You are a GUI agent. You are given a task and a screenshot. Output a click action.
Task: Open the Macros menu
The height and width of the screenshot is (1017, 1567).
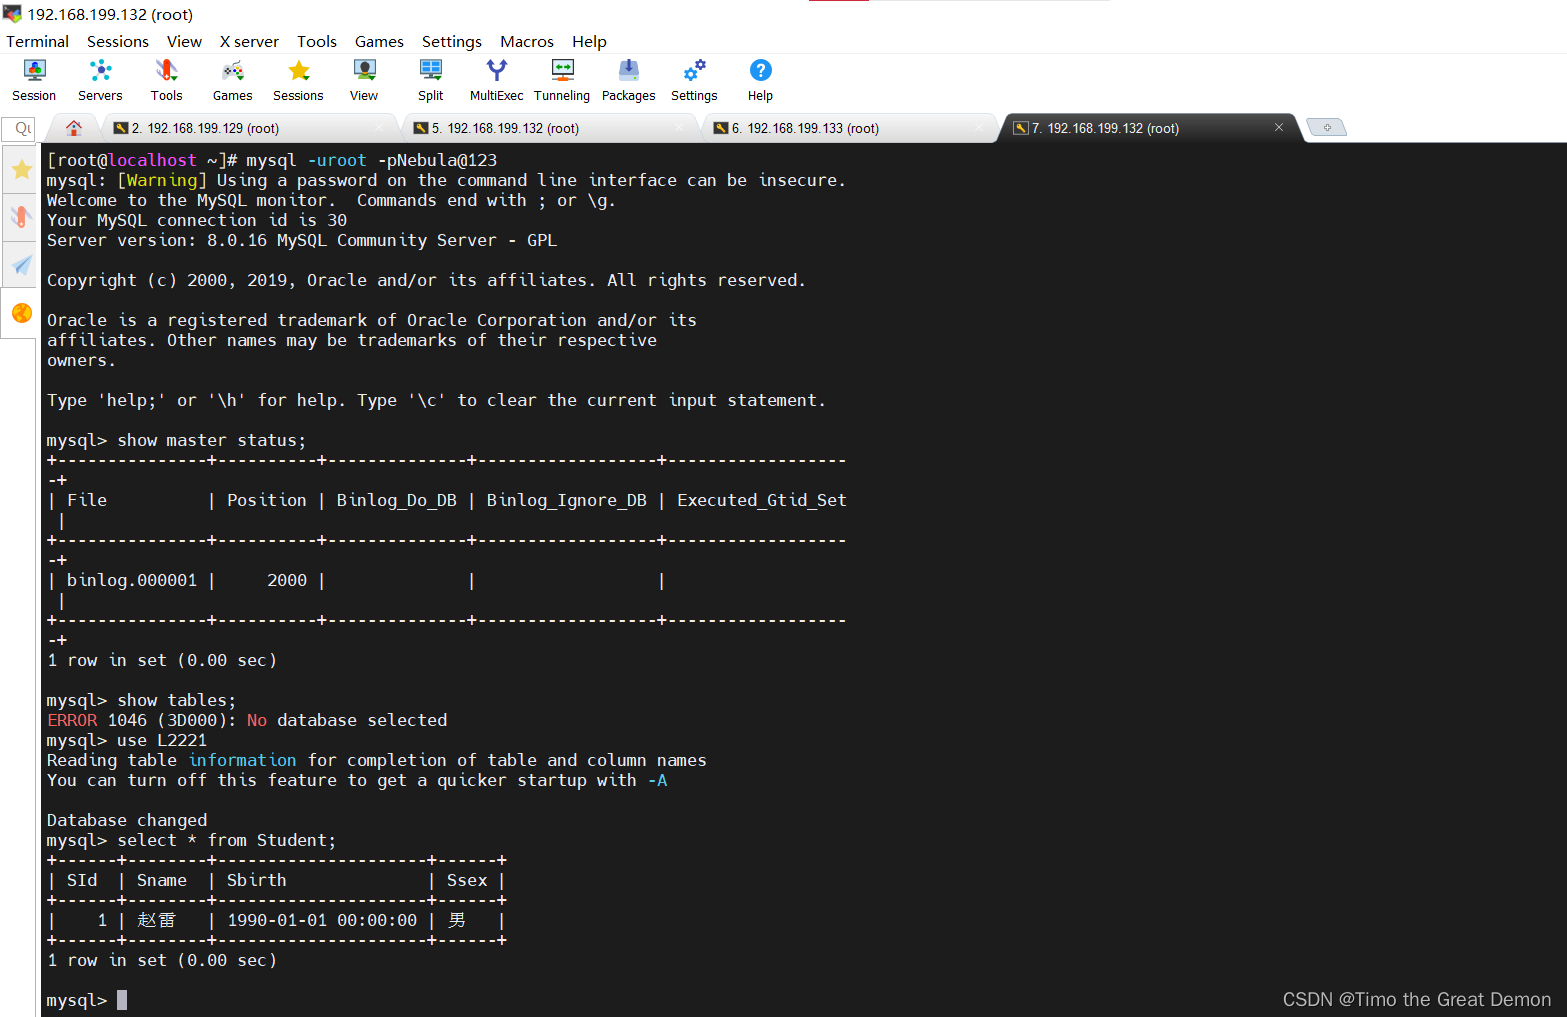pos(527,41)
